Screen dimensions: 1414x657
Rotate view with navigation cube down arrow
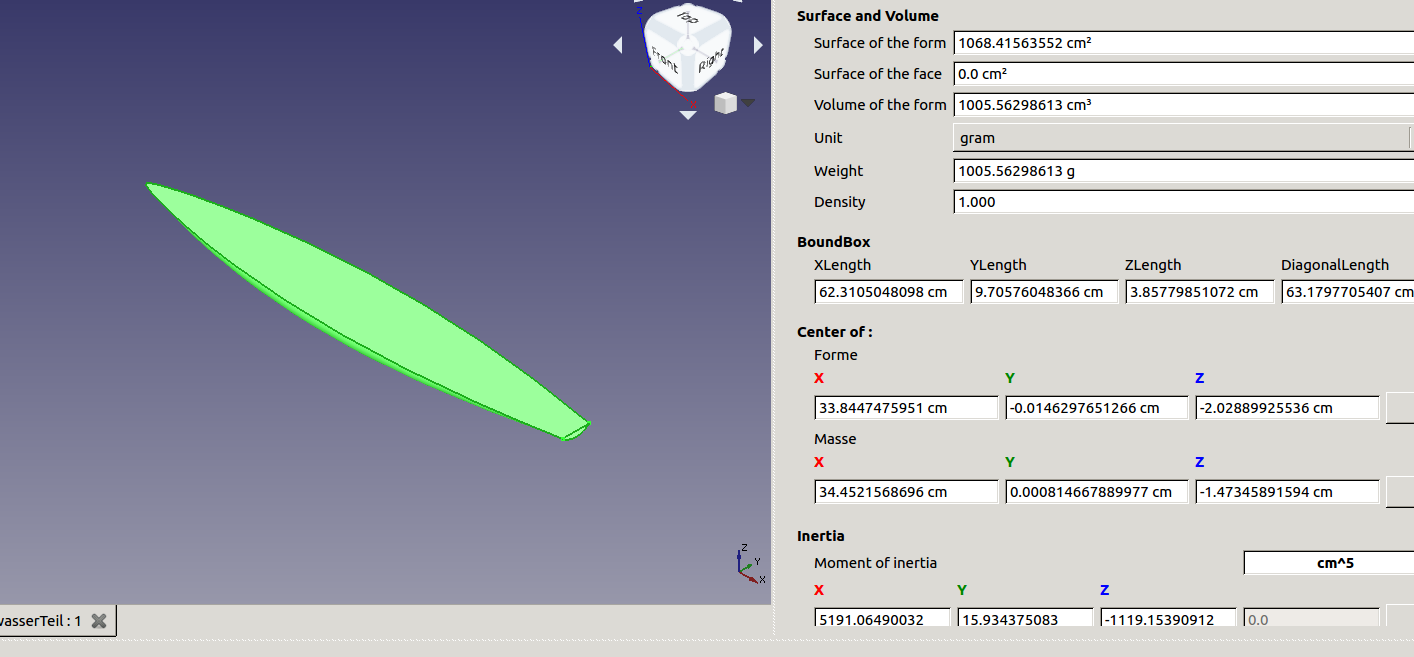[688, 115]
